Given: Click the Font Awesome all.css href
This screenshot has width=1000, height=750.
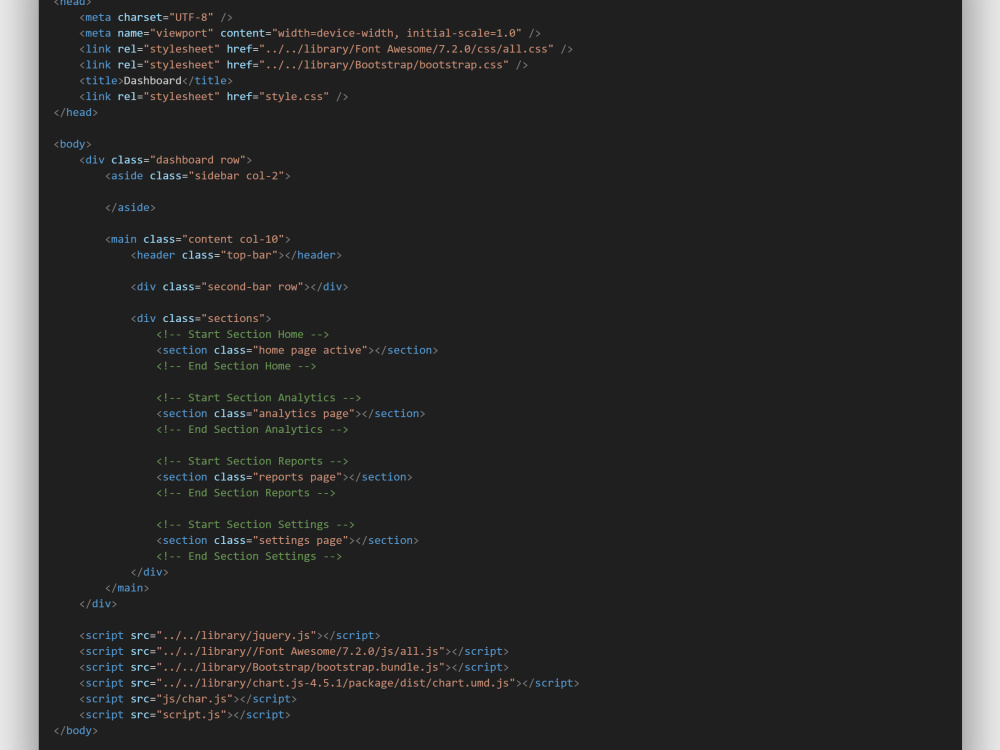Looking at the screenshot, I should click(x=406, y=49).
